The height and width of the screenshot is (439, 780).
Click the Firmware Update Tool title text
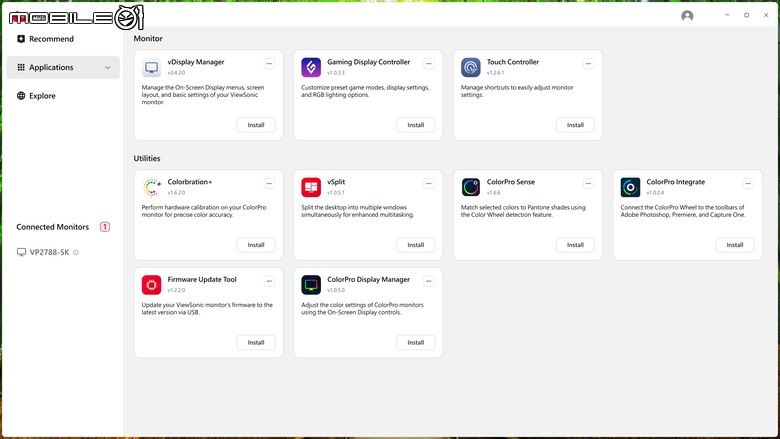[202, 279]
